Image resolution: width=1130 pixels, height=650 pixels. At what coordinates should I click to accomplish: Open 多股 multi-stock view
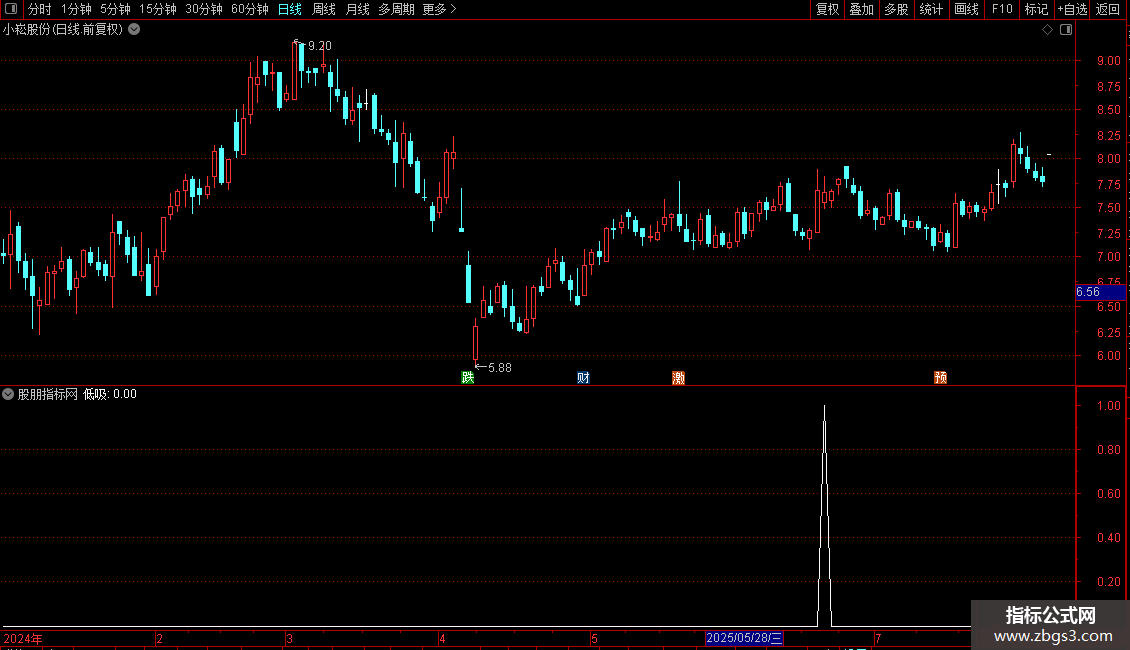[896, 9]
